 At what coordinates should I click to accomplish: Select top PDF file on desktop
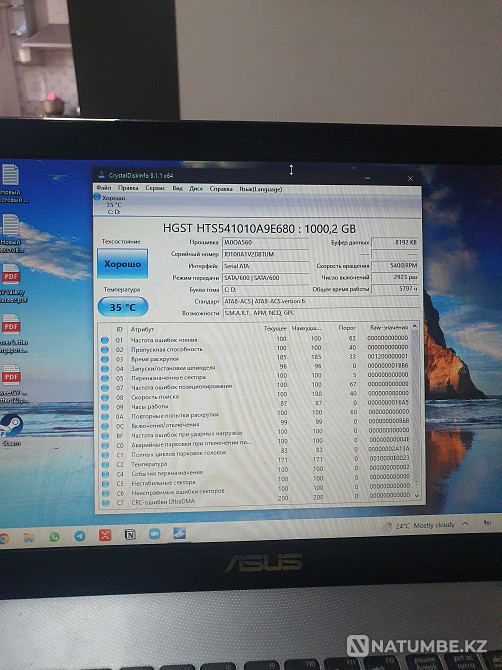tap(12, 283)
